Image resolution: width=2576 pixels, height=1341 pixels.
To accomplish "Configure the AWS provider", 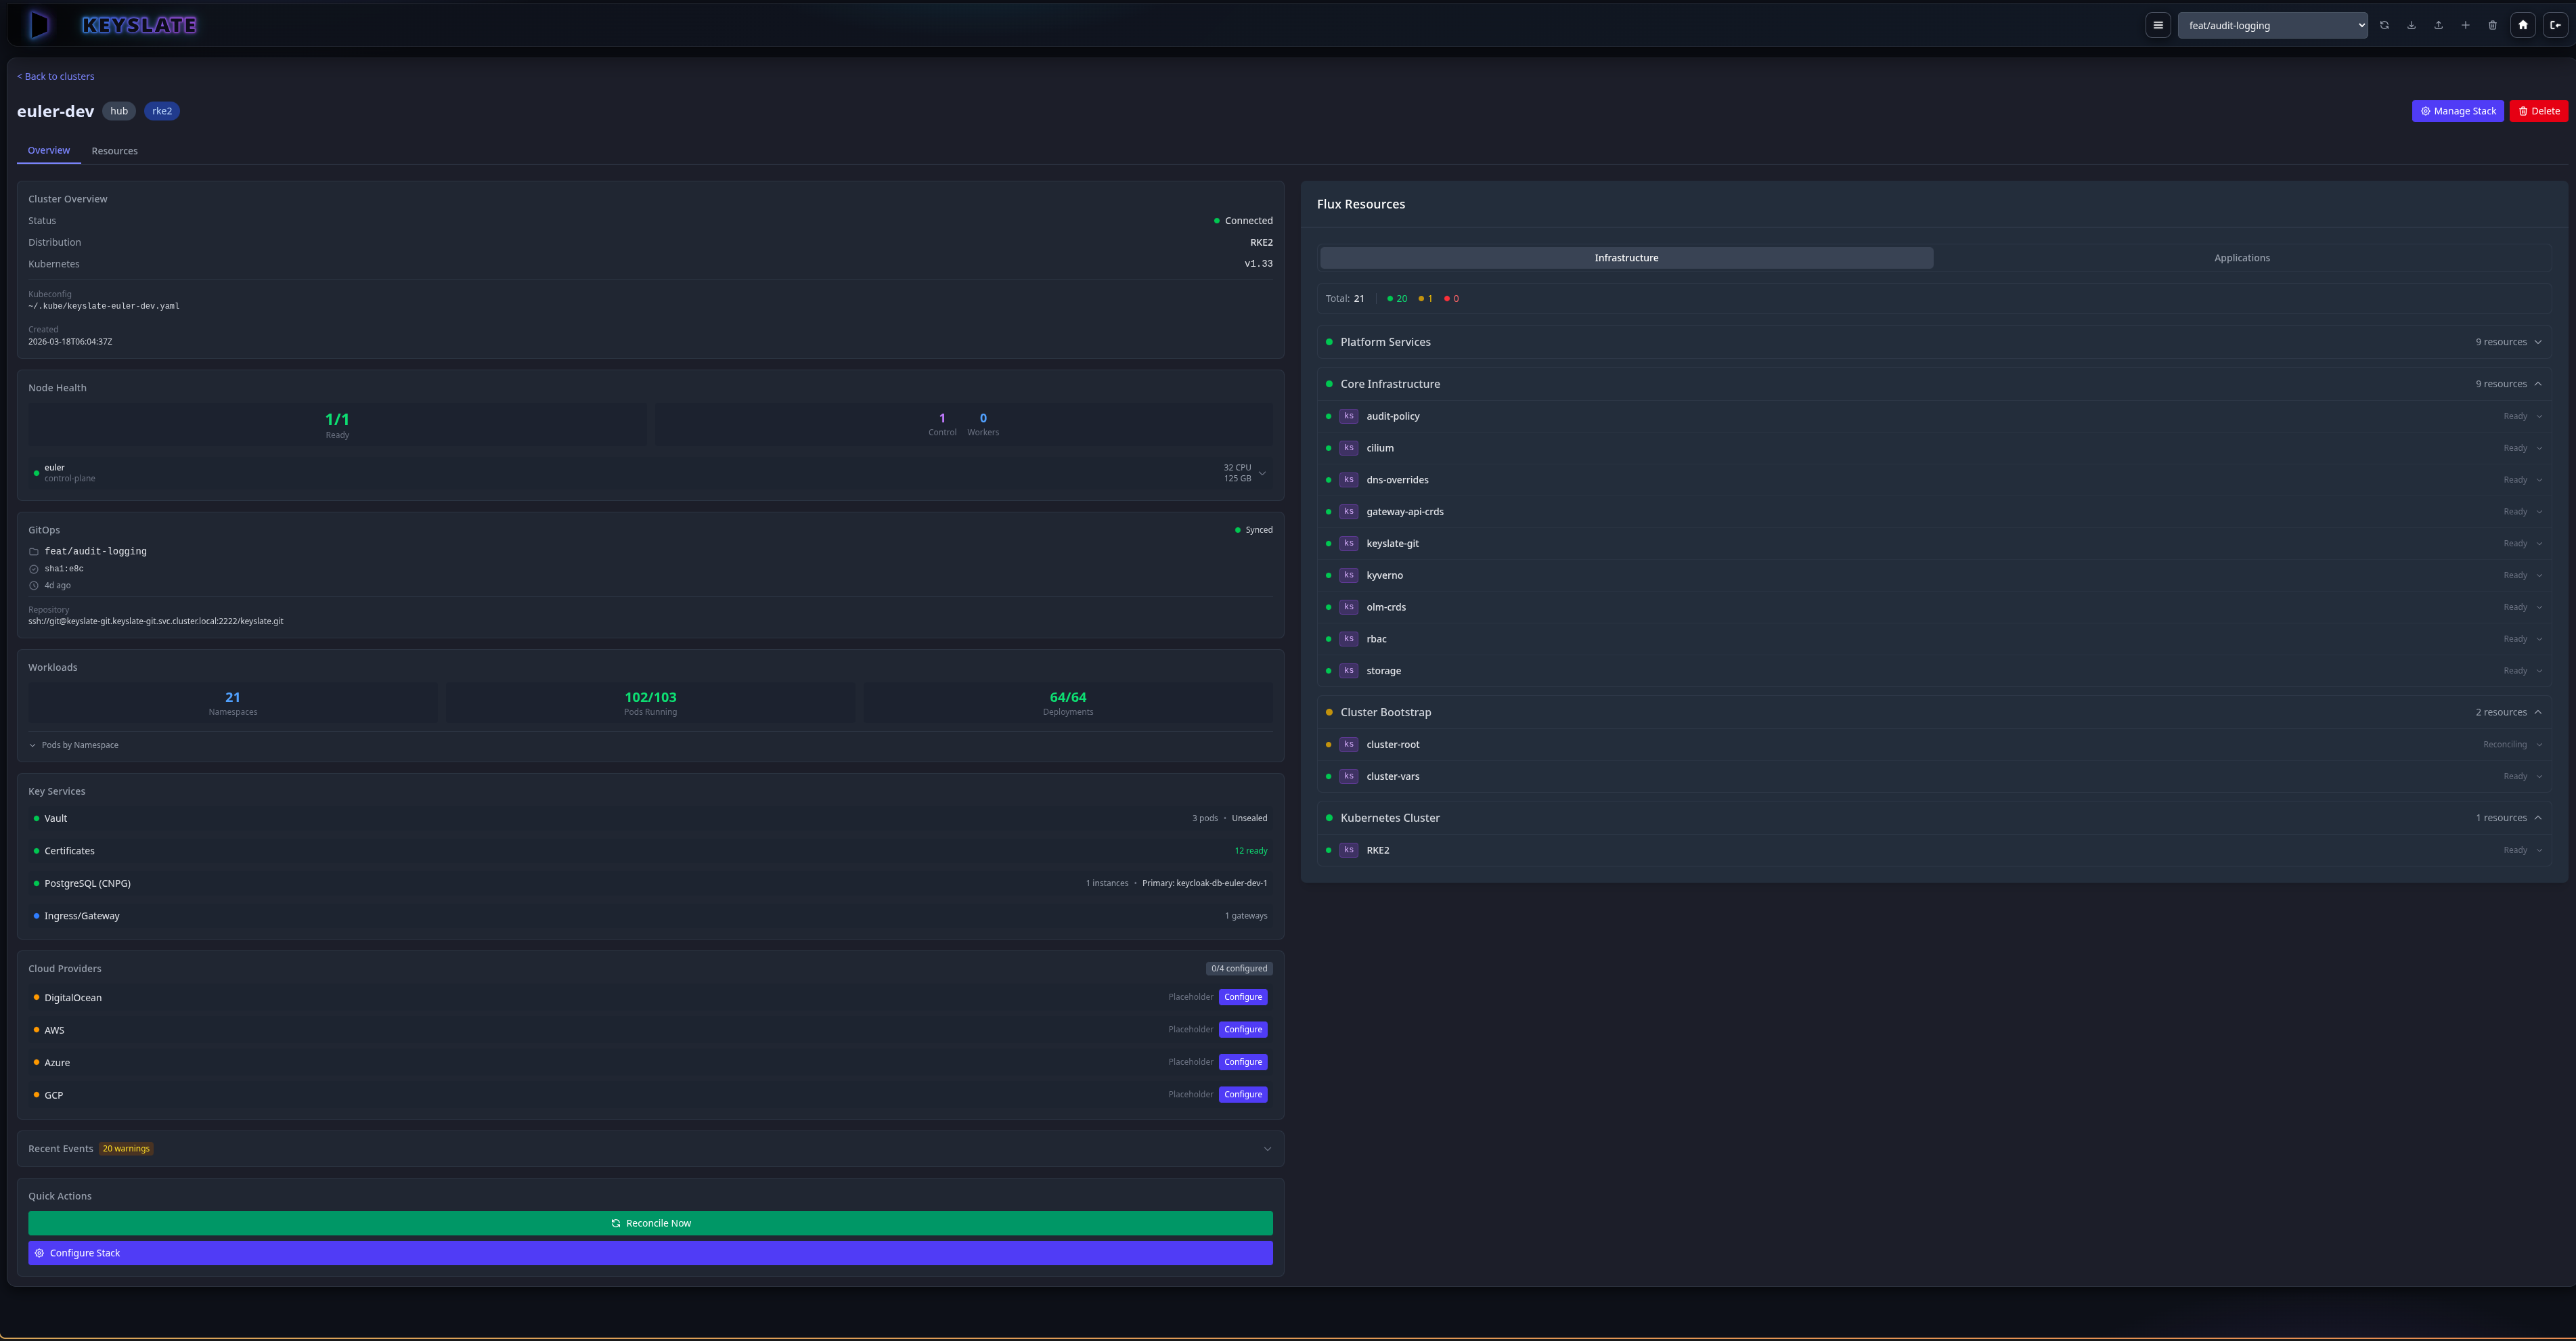I will (1243, 1030).
